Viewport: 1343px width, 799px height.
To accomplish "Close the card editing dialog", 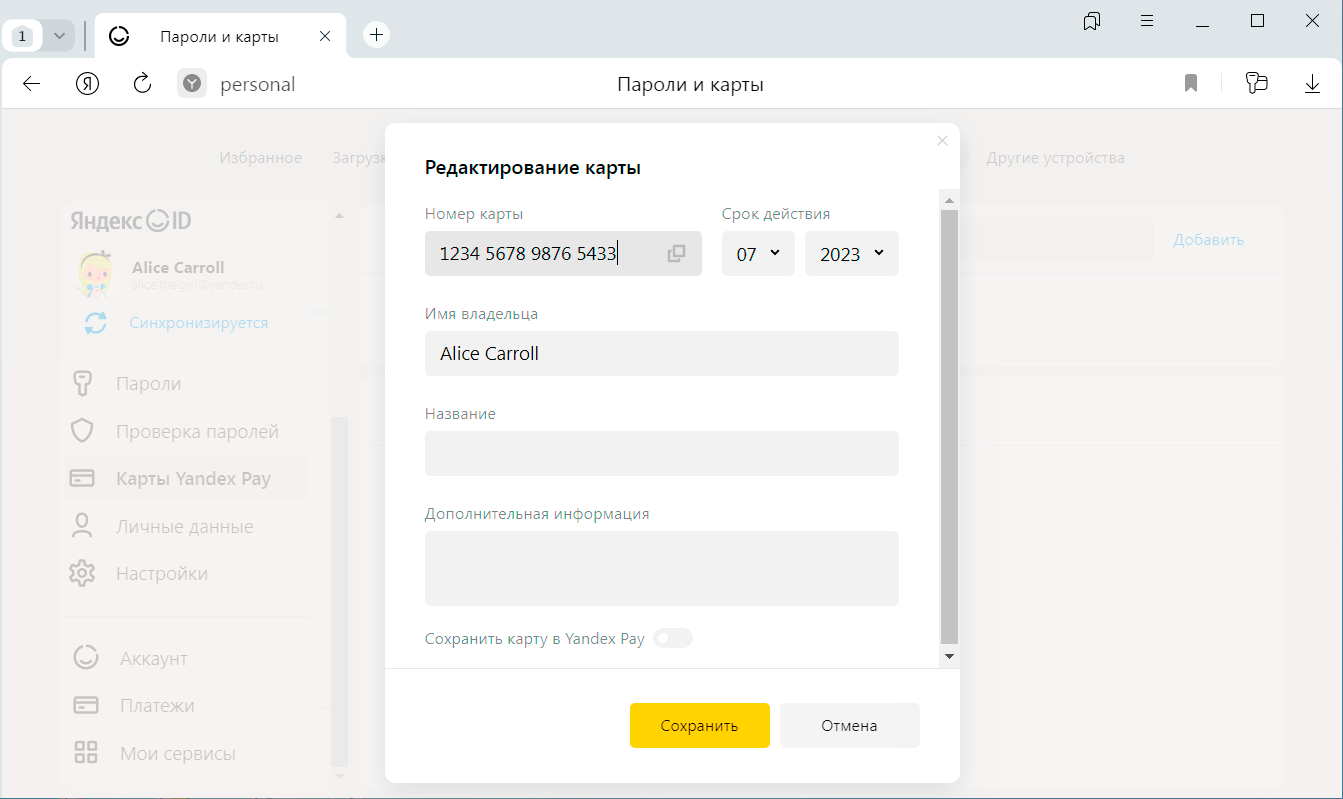I will point(941,141).
